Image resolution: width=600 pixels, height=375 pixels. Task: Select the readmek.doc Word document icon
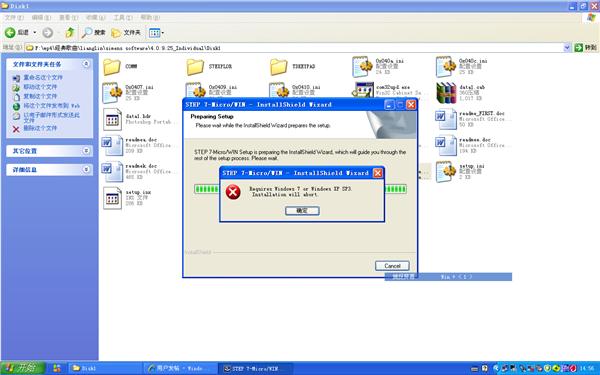pos(112,172)
